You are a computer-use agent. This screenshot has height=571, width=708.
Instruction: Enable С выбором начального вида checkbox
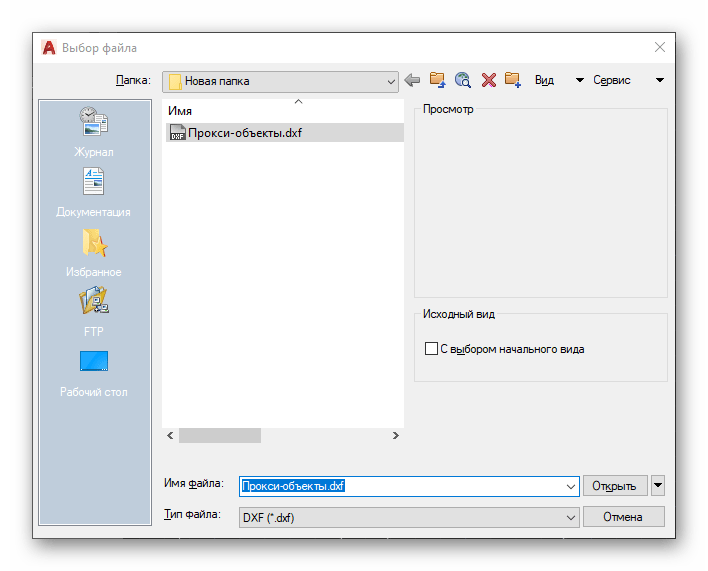pyautogui.click(x=431, y=348)
